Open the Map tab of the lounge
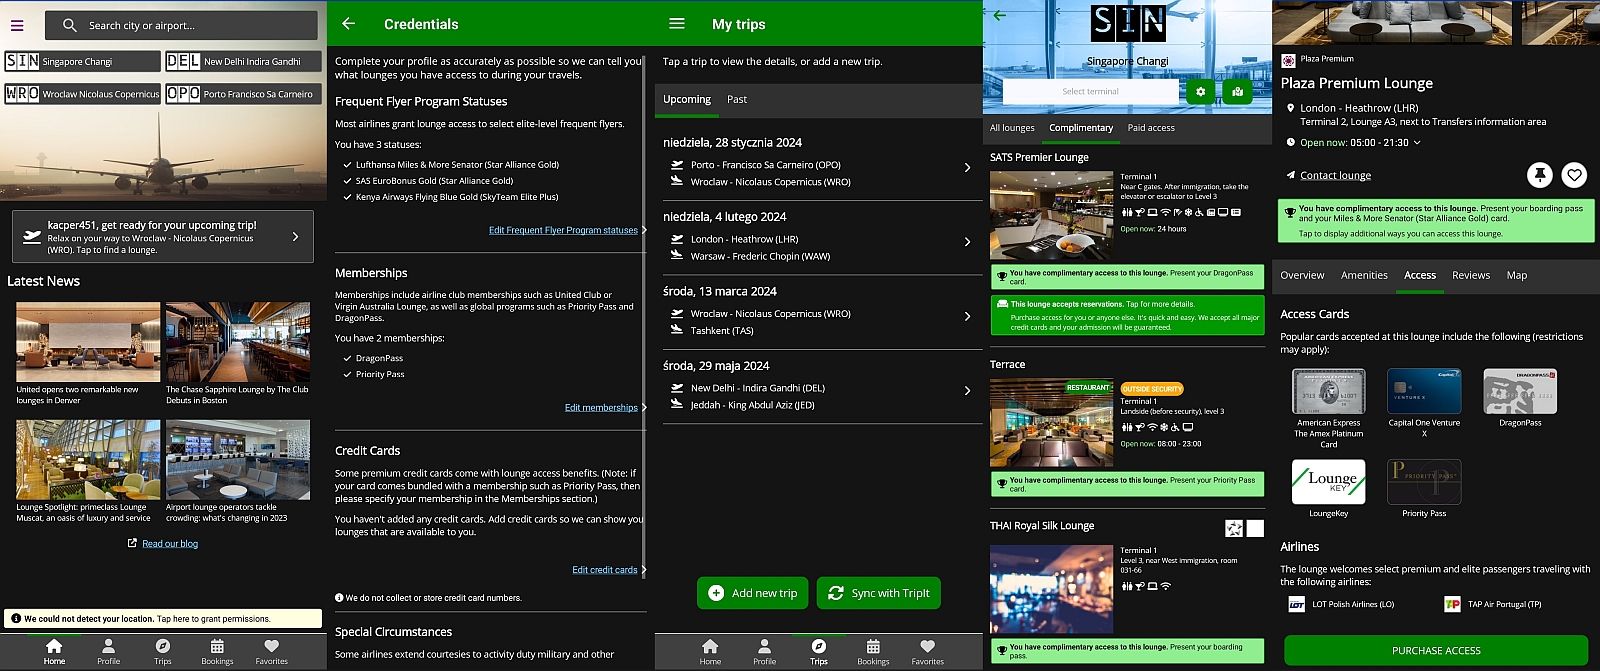 pyautogui.click(x=1517, y=275)
